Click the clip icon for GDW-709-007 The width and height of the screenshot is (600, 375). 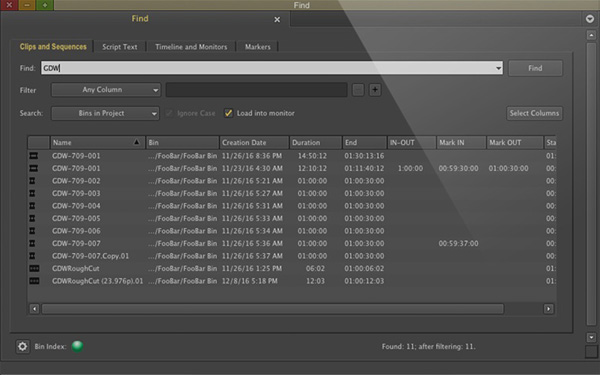pyautogui.click(x=33, y=243)
